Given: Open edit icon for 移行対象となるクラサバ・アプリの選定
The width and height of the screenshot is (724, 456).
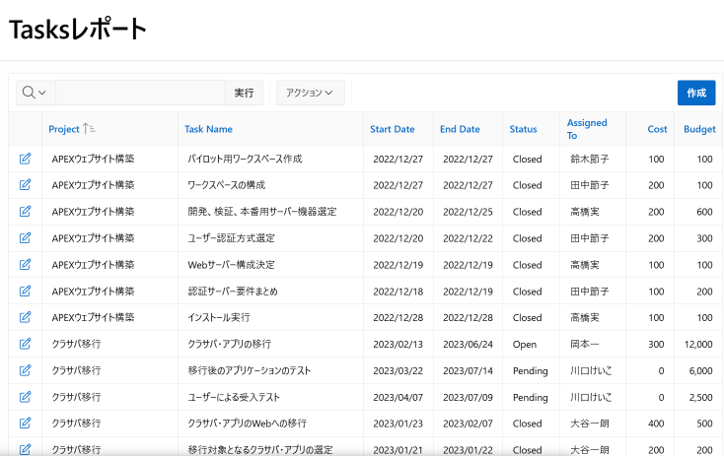Looking at the screenshot, I should [25, 449].
